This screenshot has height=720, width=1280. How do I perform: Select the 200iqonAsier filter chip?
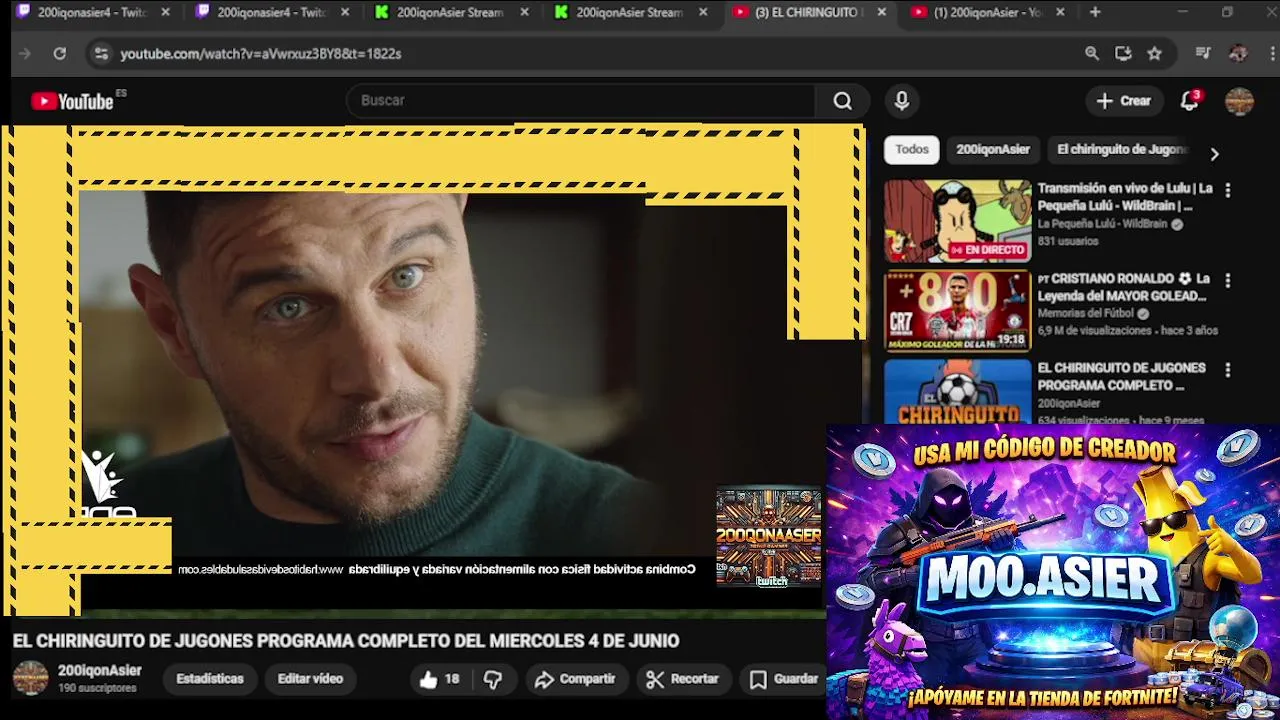[x=993, y=149]
